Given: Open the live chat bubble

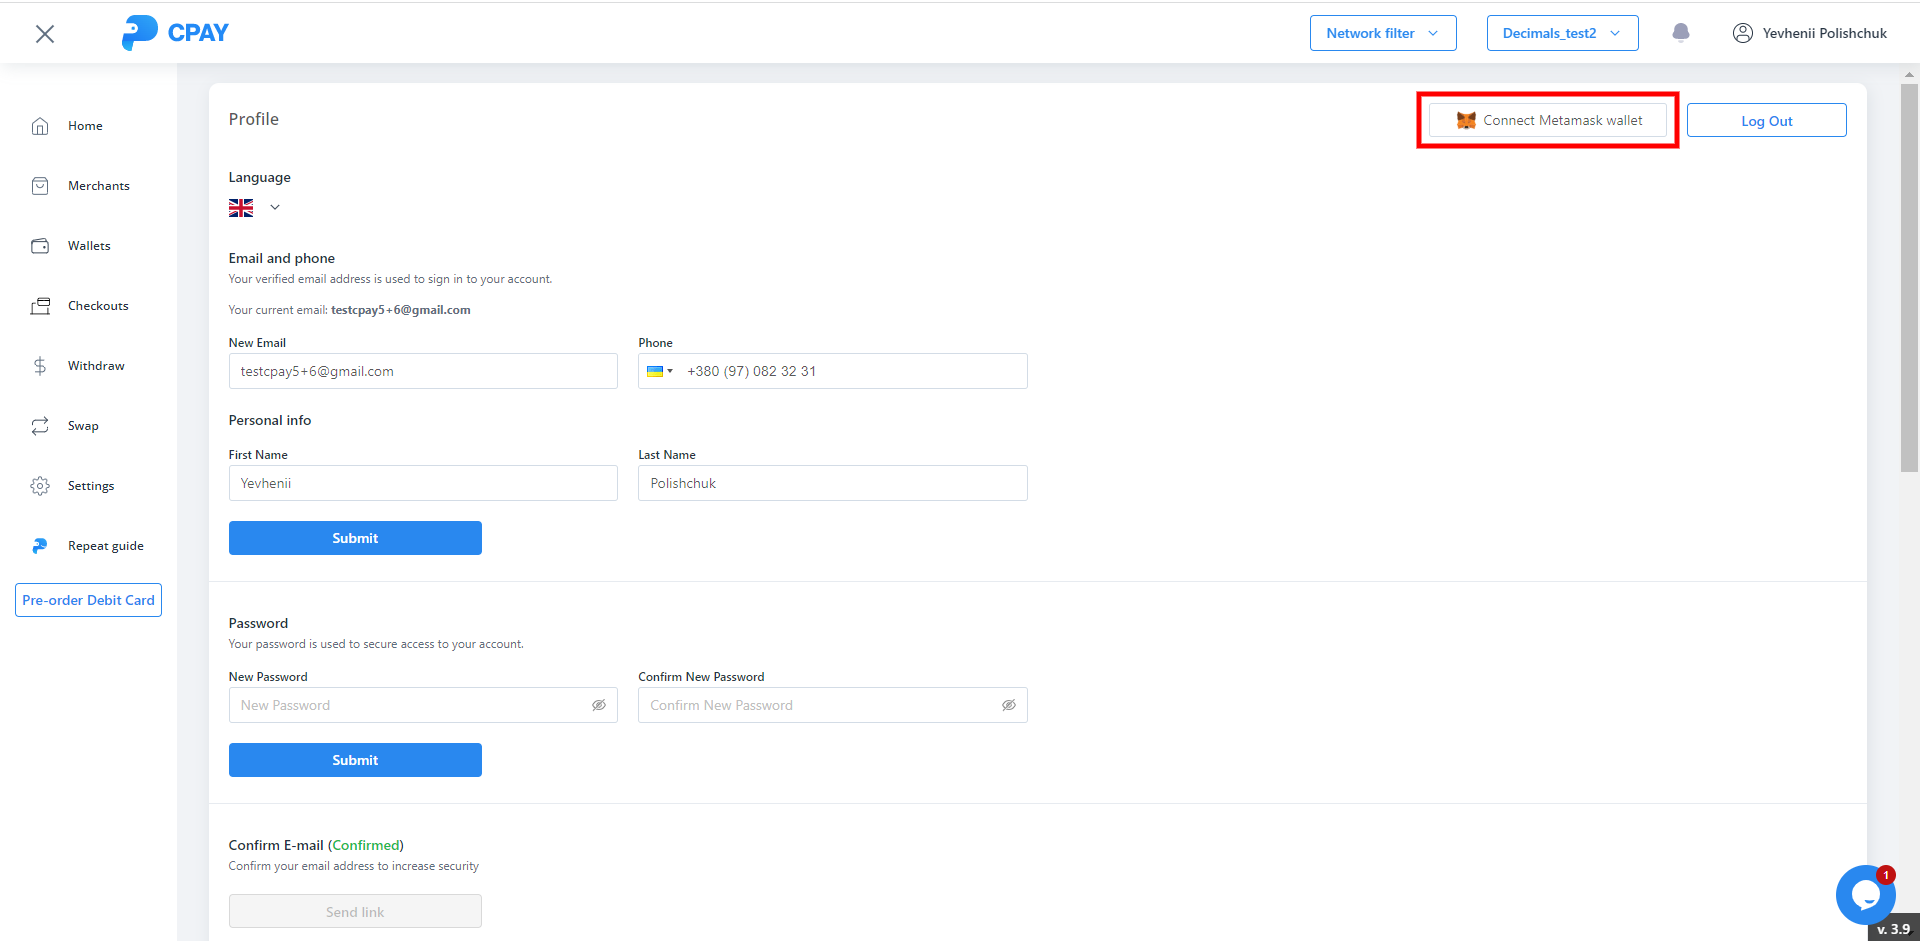Looking at the screenshot, I should [1864, 895].
